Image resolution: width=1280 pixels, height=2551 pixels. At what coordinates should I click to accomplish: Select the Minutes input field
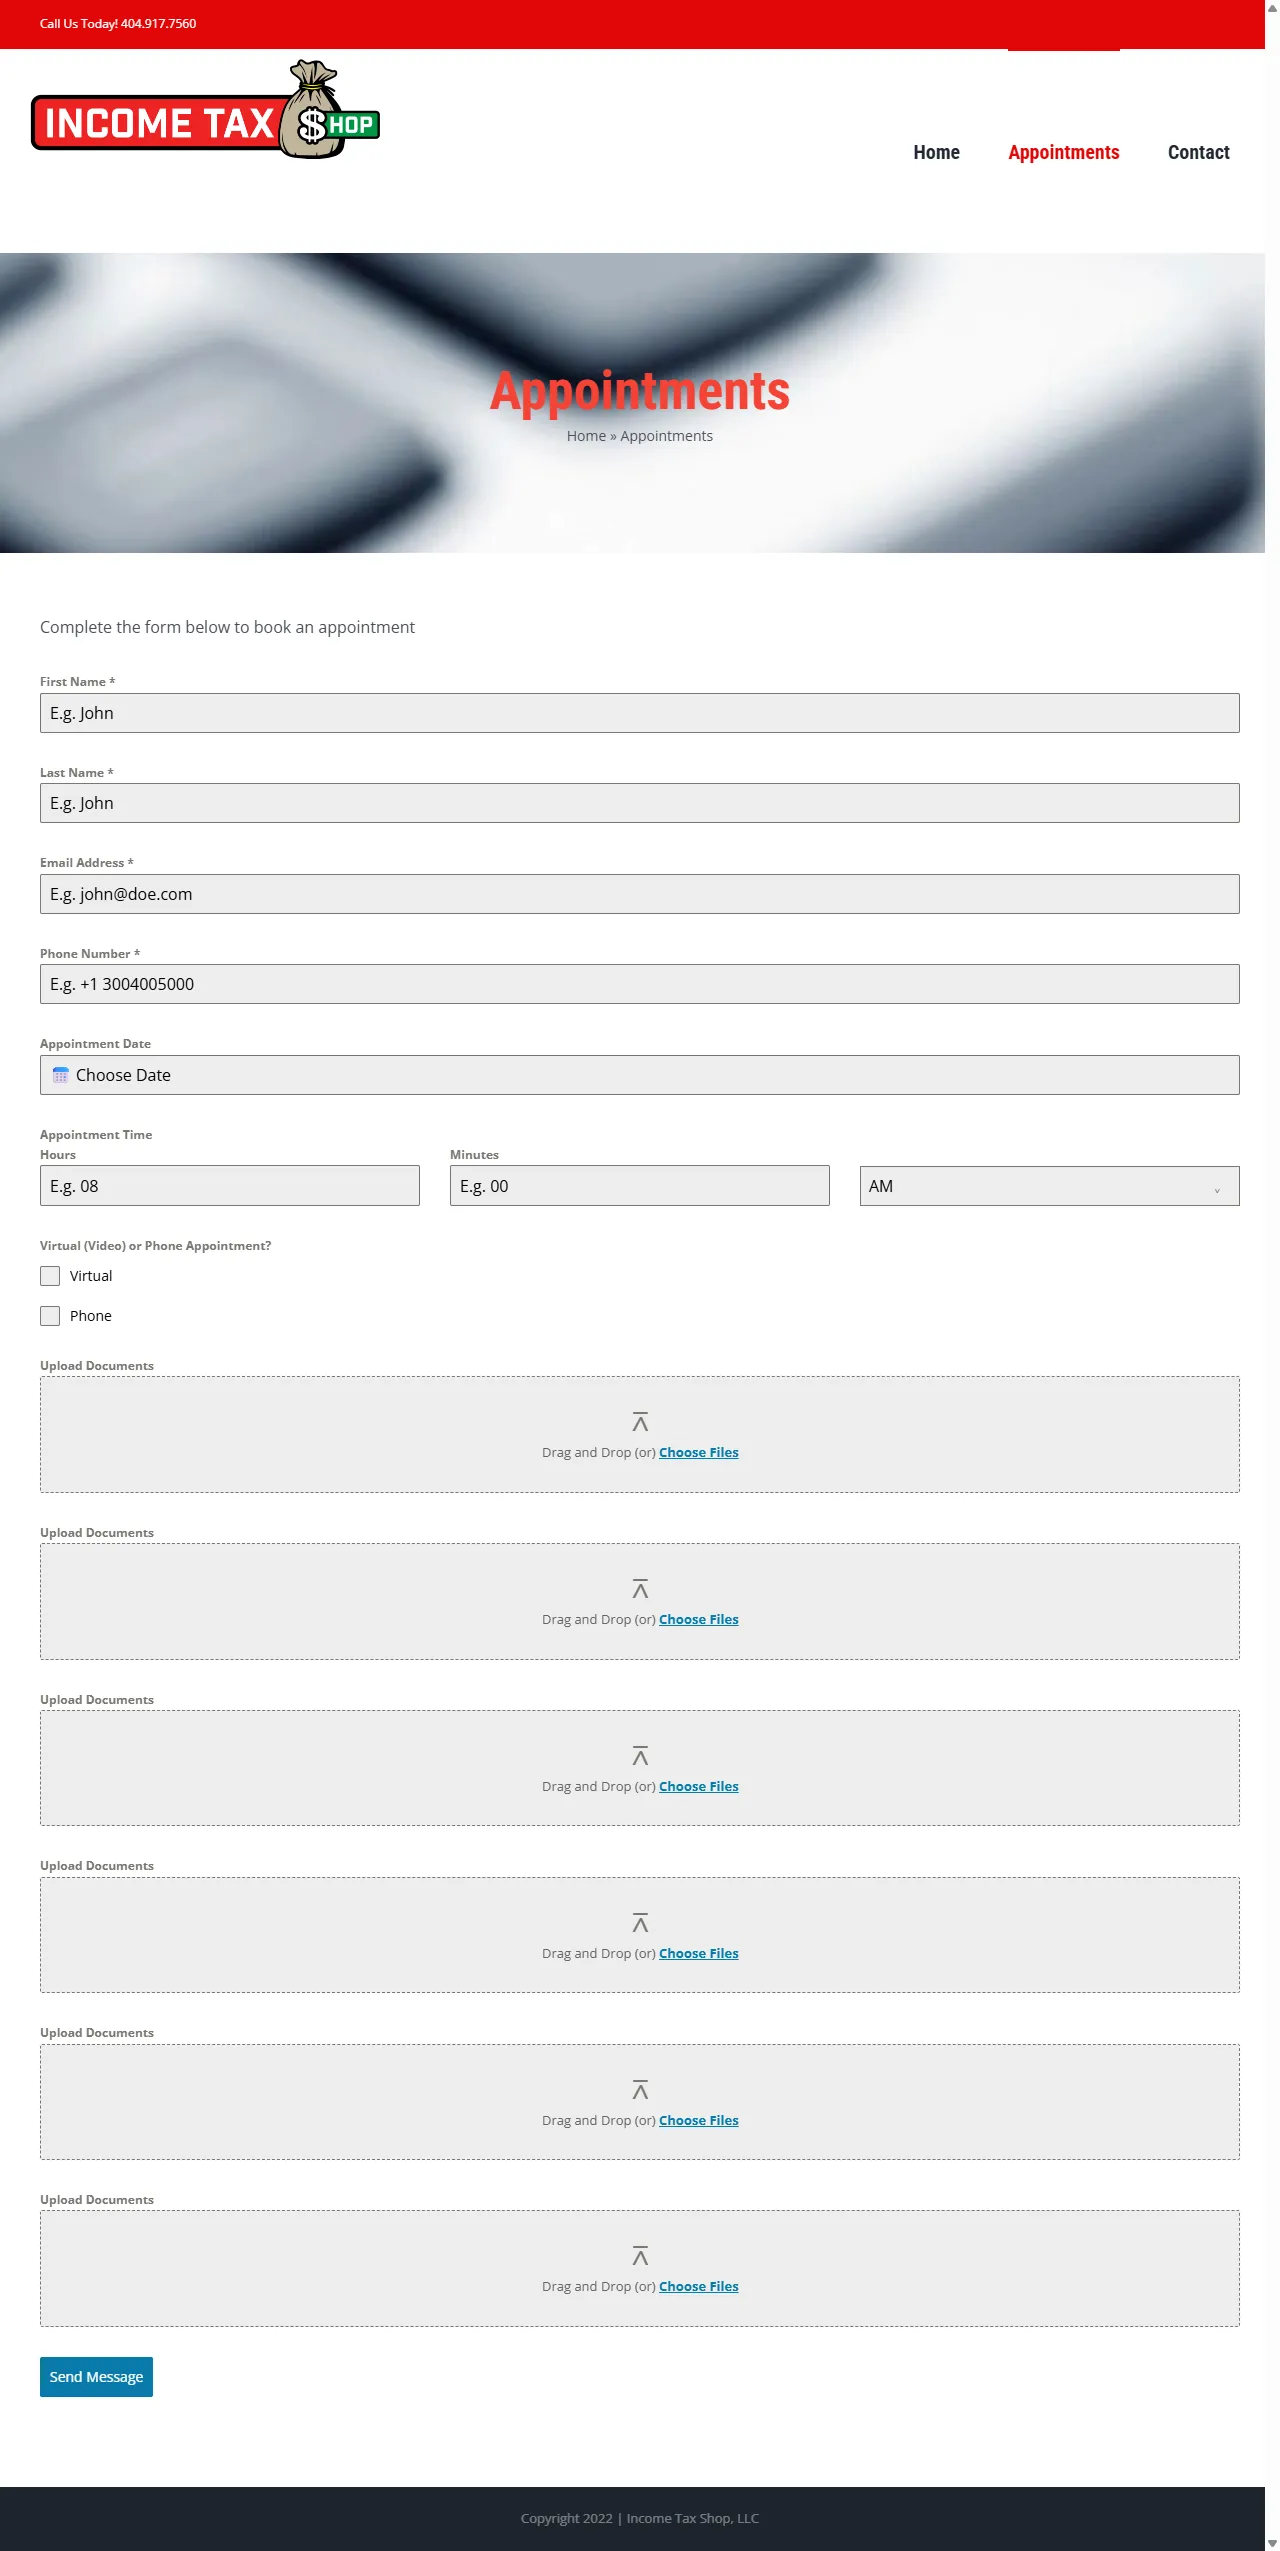coord(640,1186)
